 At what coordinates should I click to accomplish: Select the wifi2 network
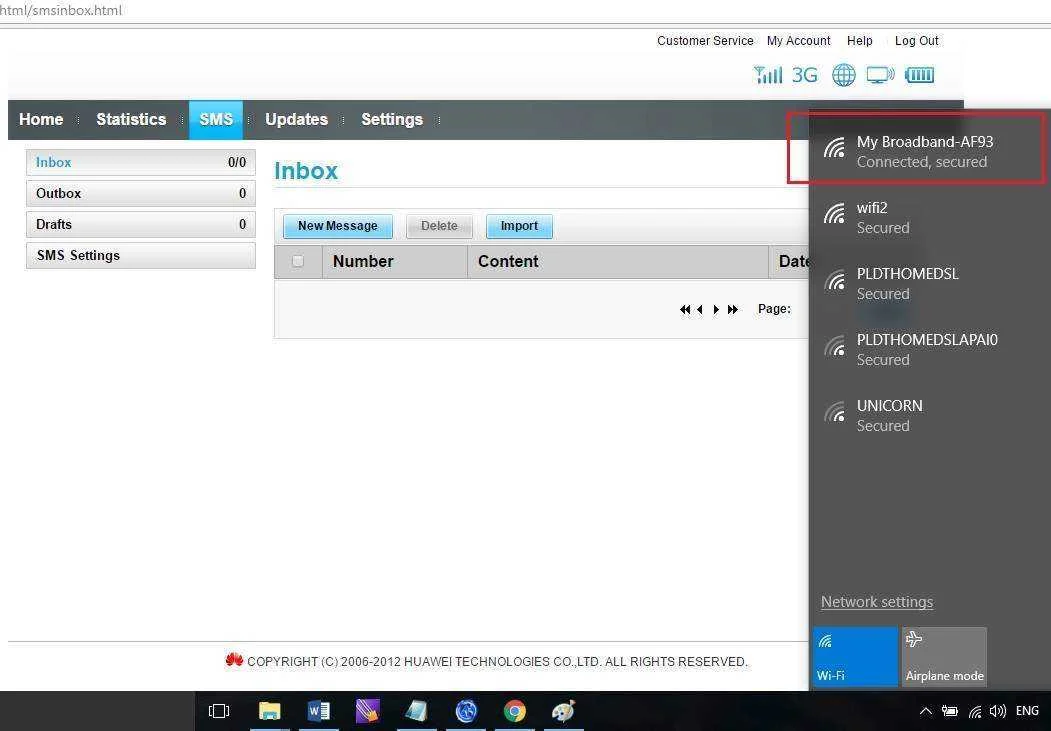(930, 218)
